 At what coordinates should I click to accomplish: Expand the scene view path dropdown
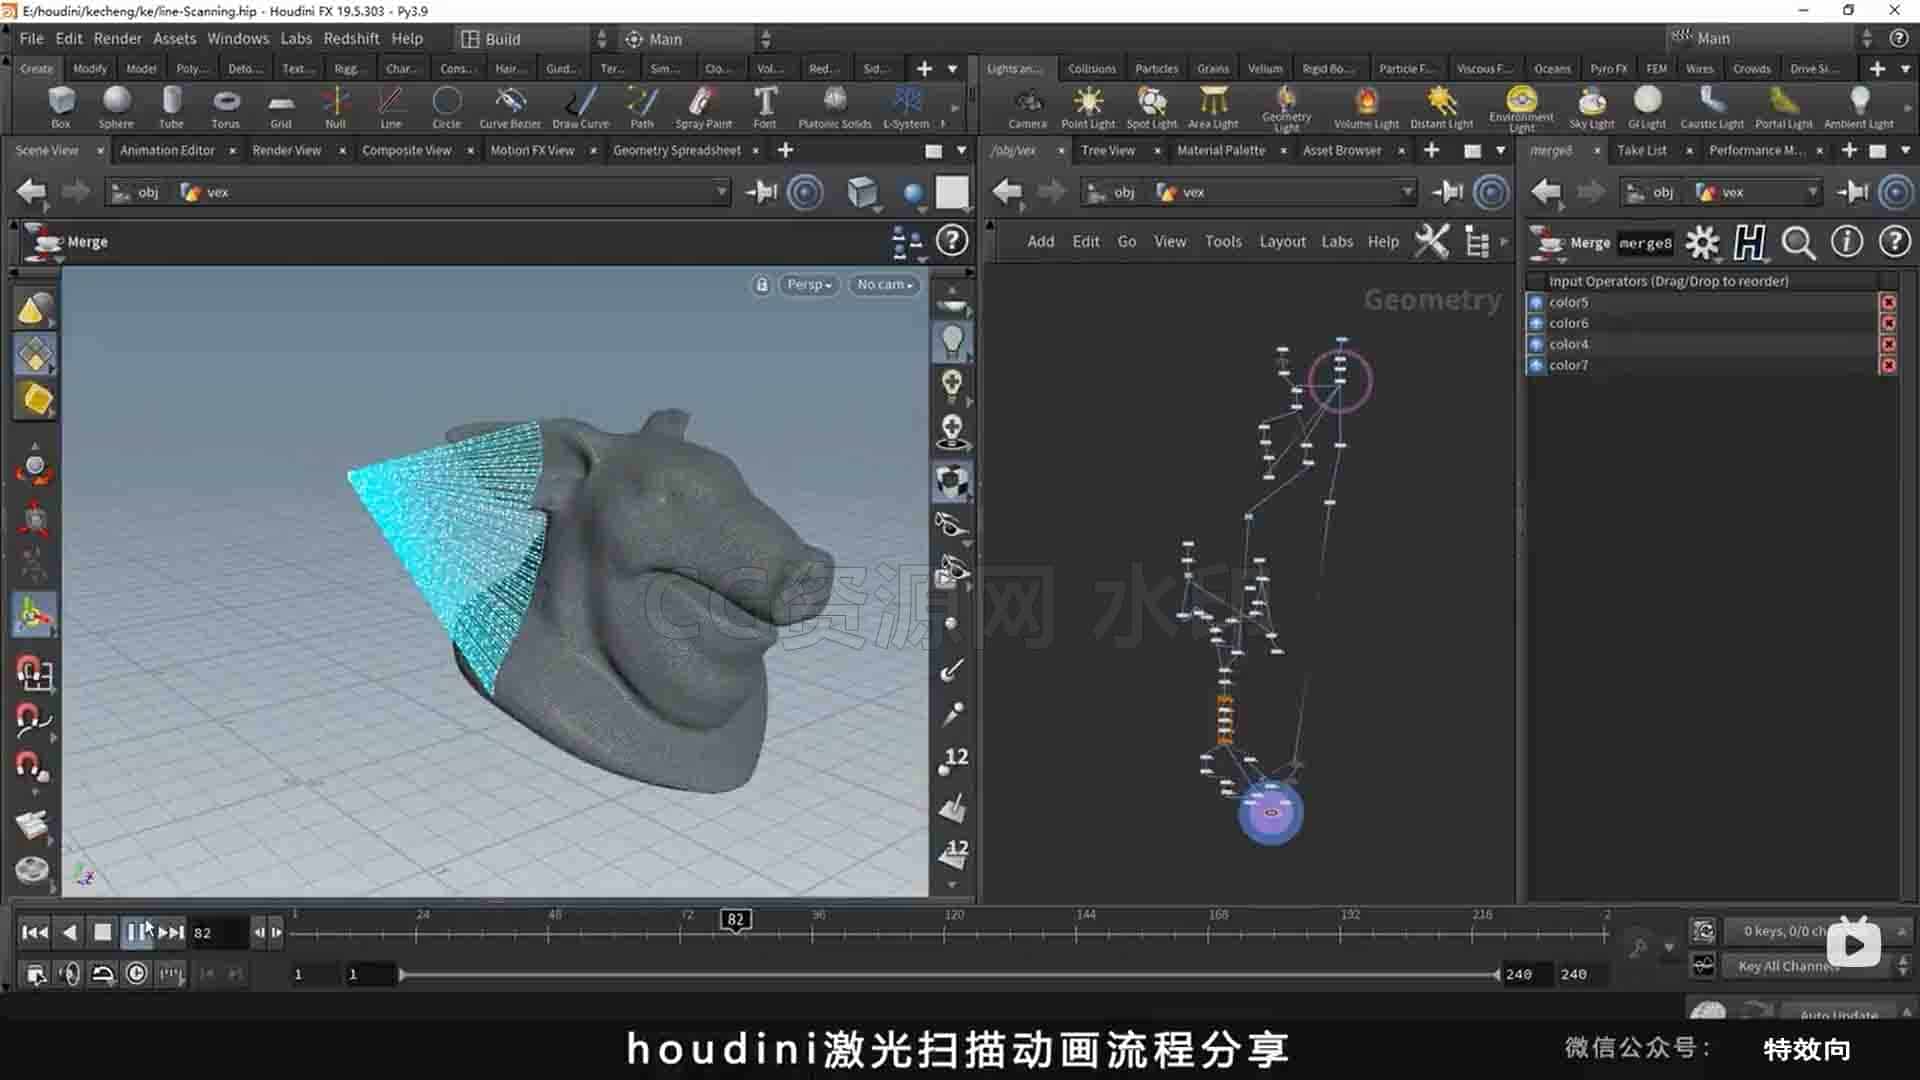point(721,191)
